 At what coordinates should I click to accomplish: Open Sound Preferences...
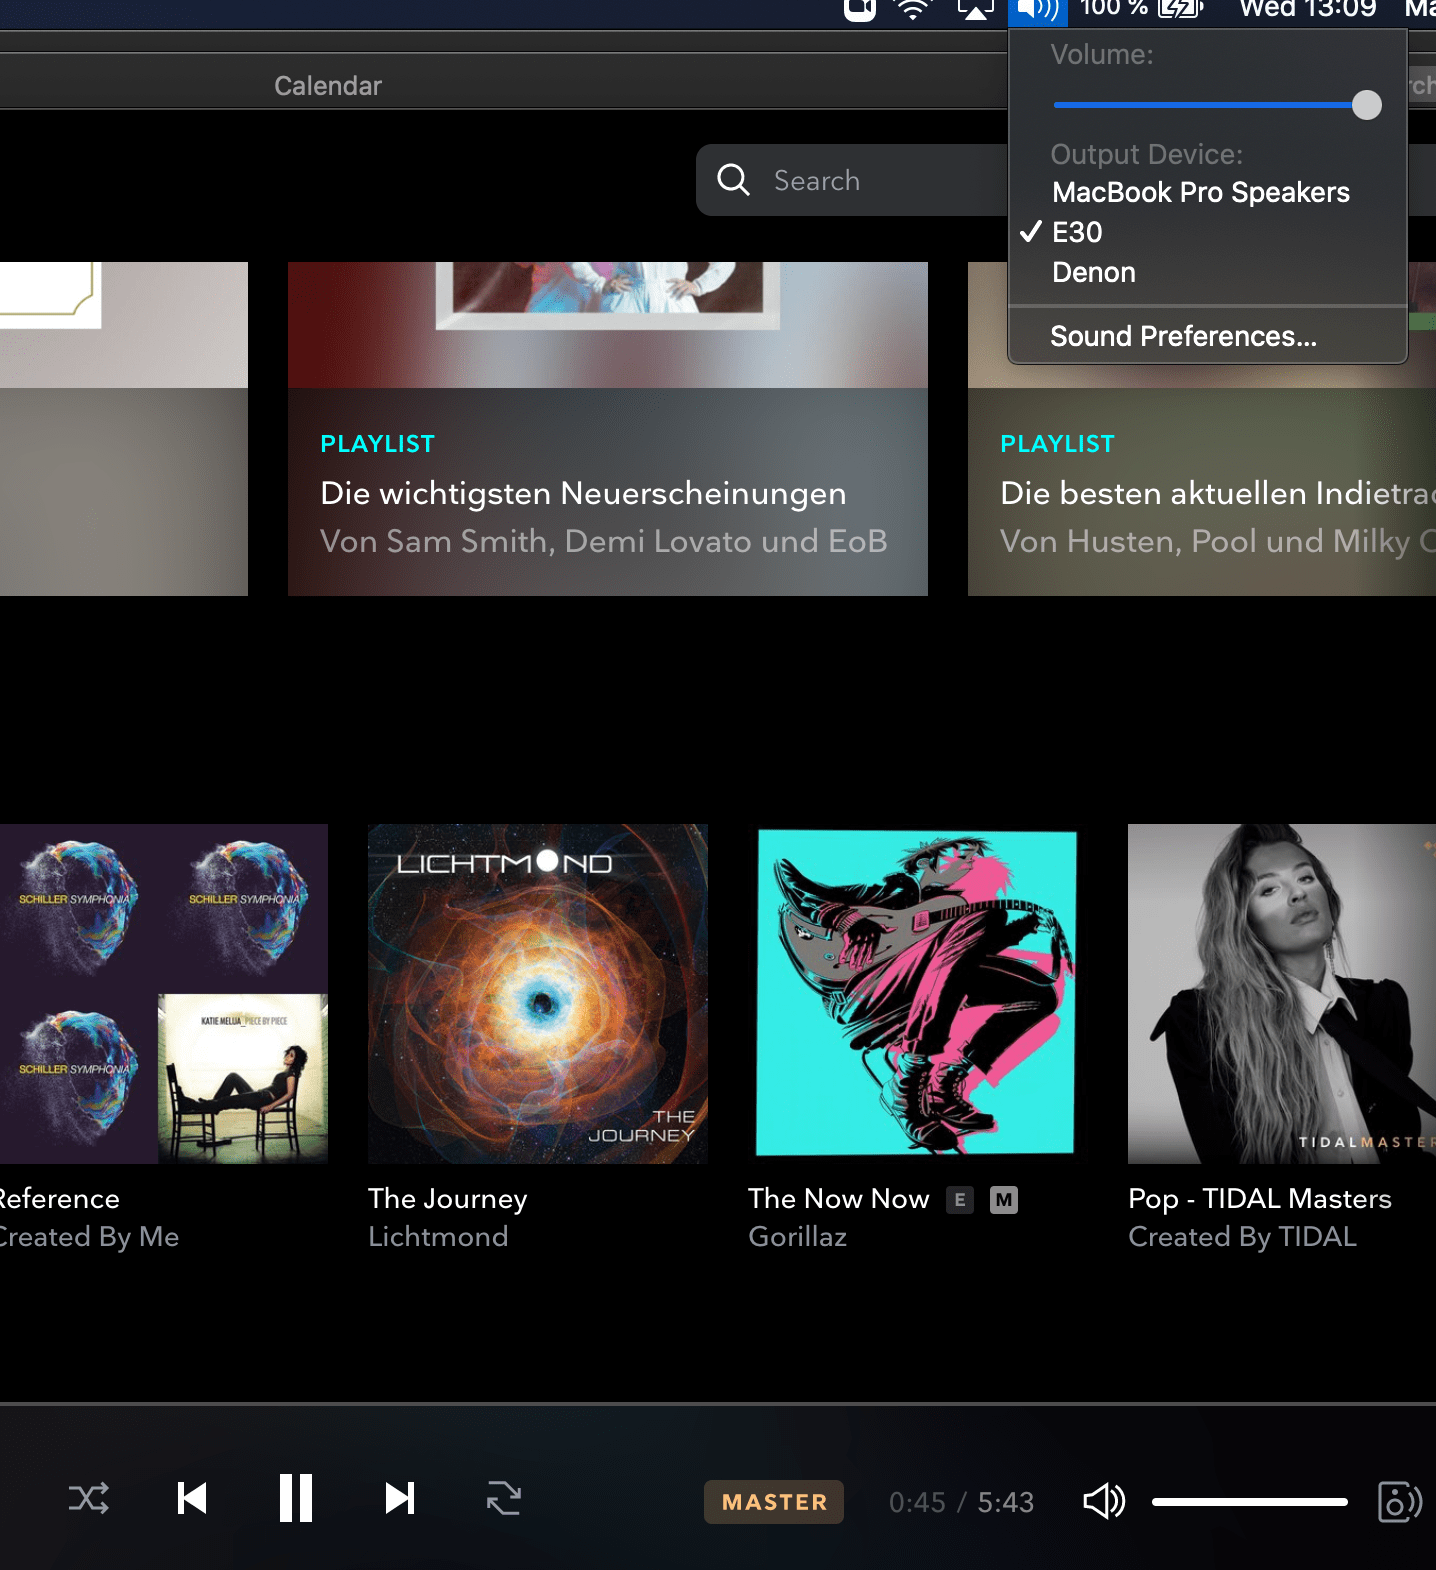click(x=1183, y=336)
